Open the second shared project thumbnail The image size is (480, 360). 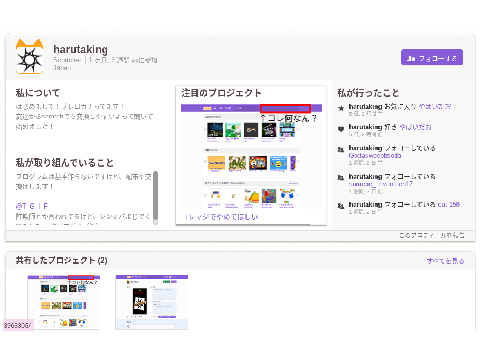152,302
